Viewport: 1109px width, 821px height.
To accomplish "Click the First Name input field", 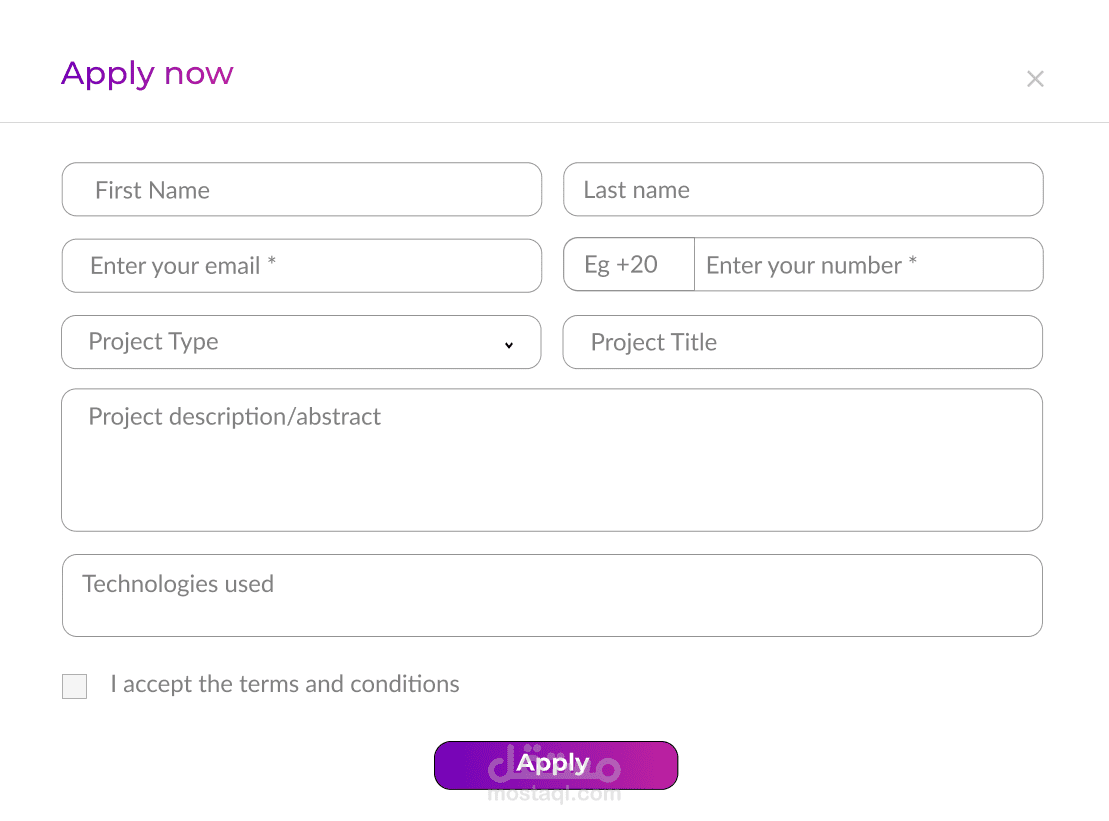I will tap(301, 190).
